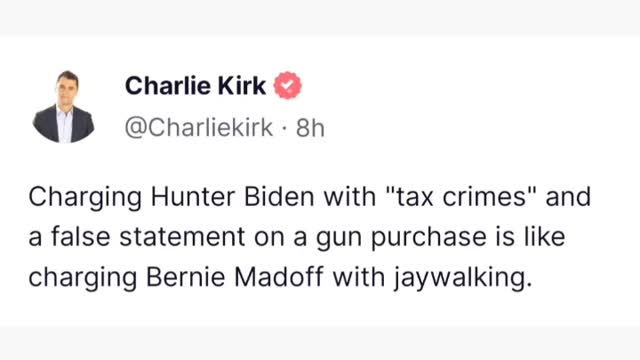The image size is (640, 360).
Task: Click the word "with" before "jaywalking"
Action: point(359,277)
